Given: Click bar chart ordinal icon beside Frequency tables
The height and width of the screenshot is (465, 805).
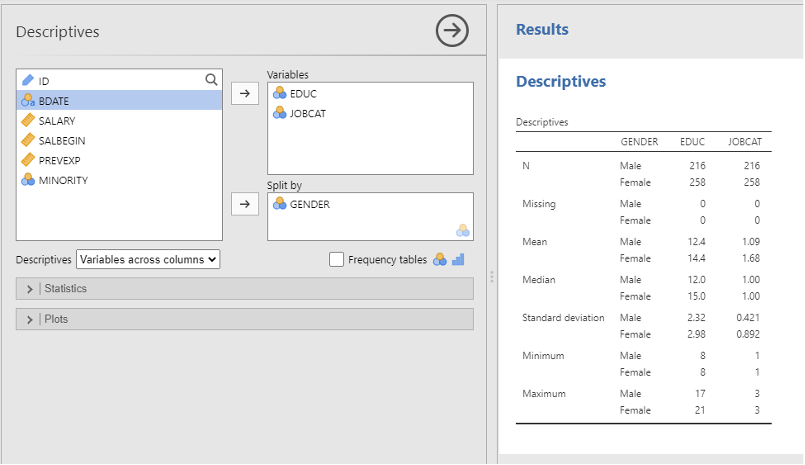Looking at the screenshot, I should [x=458, y=260].
